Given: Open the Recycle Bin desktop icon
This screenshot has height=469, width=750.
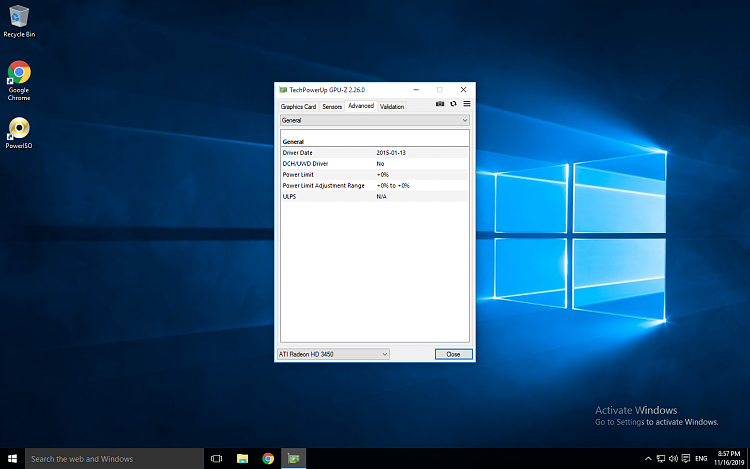Looking at the screenshot, I should coord(19,21).
